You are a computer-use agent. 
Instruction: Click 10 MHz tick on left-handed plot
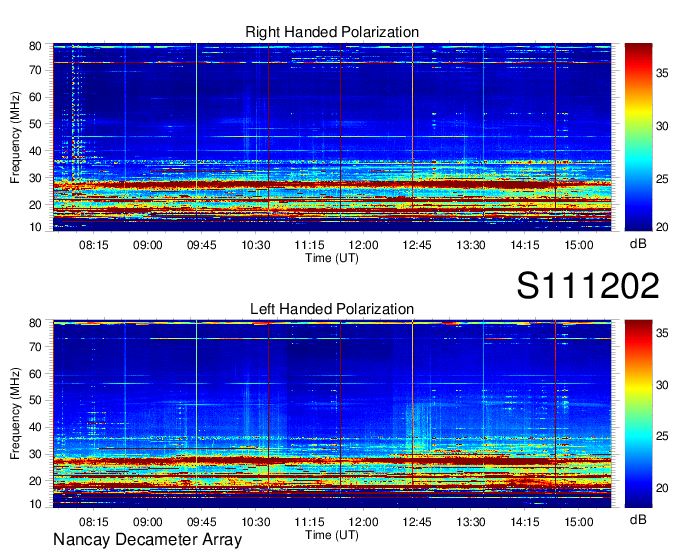tap(35, 504)
